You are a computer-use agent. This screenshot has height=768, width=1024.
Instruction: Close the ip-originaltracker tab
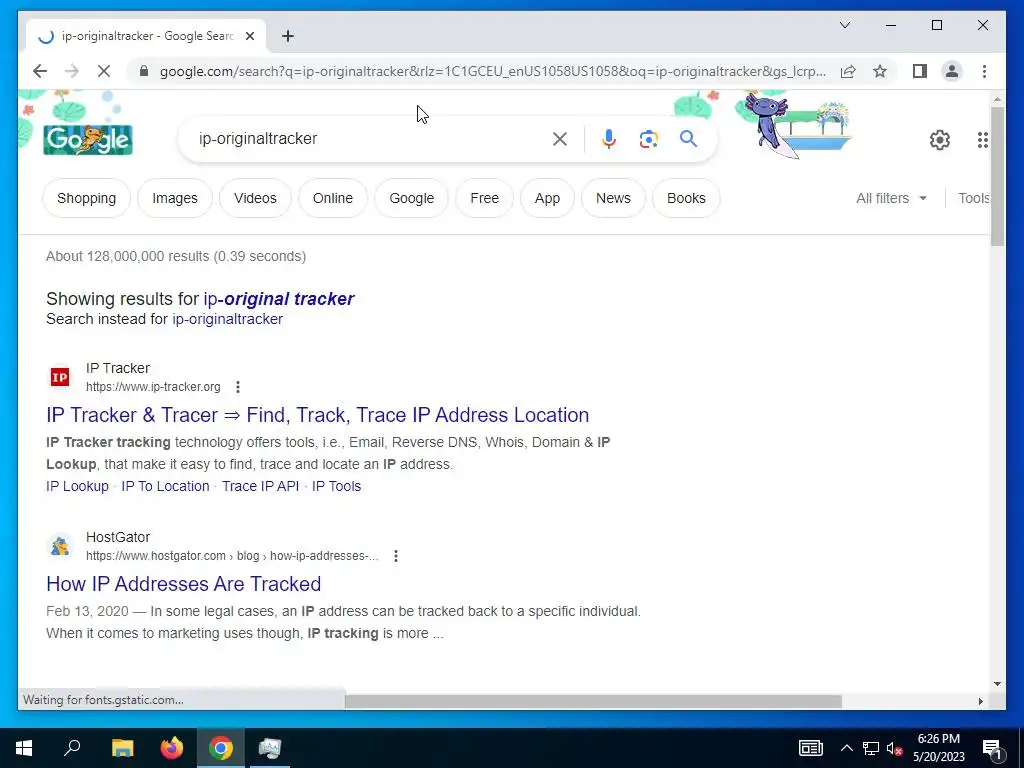tap(250, 36)
